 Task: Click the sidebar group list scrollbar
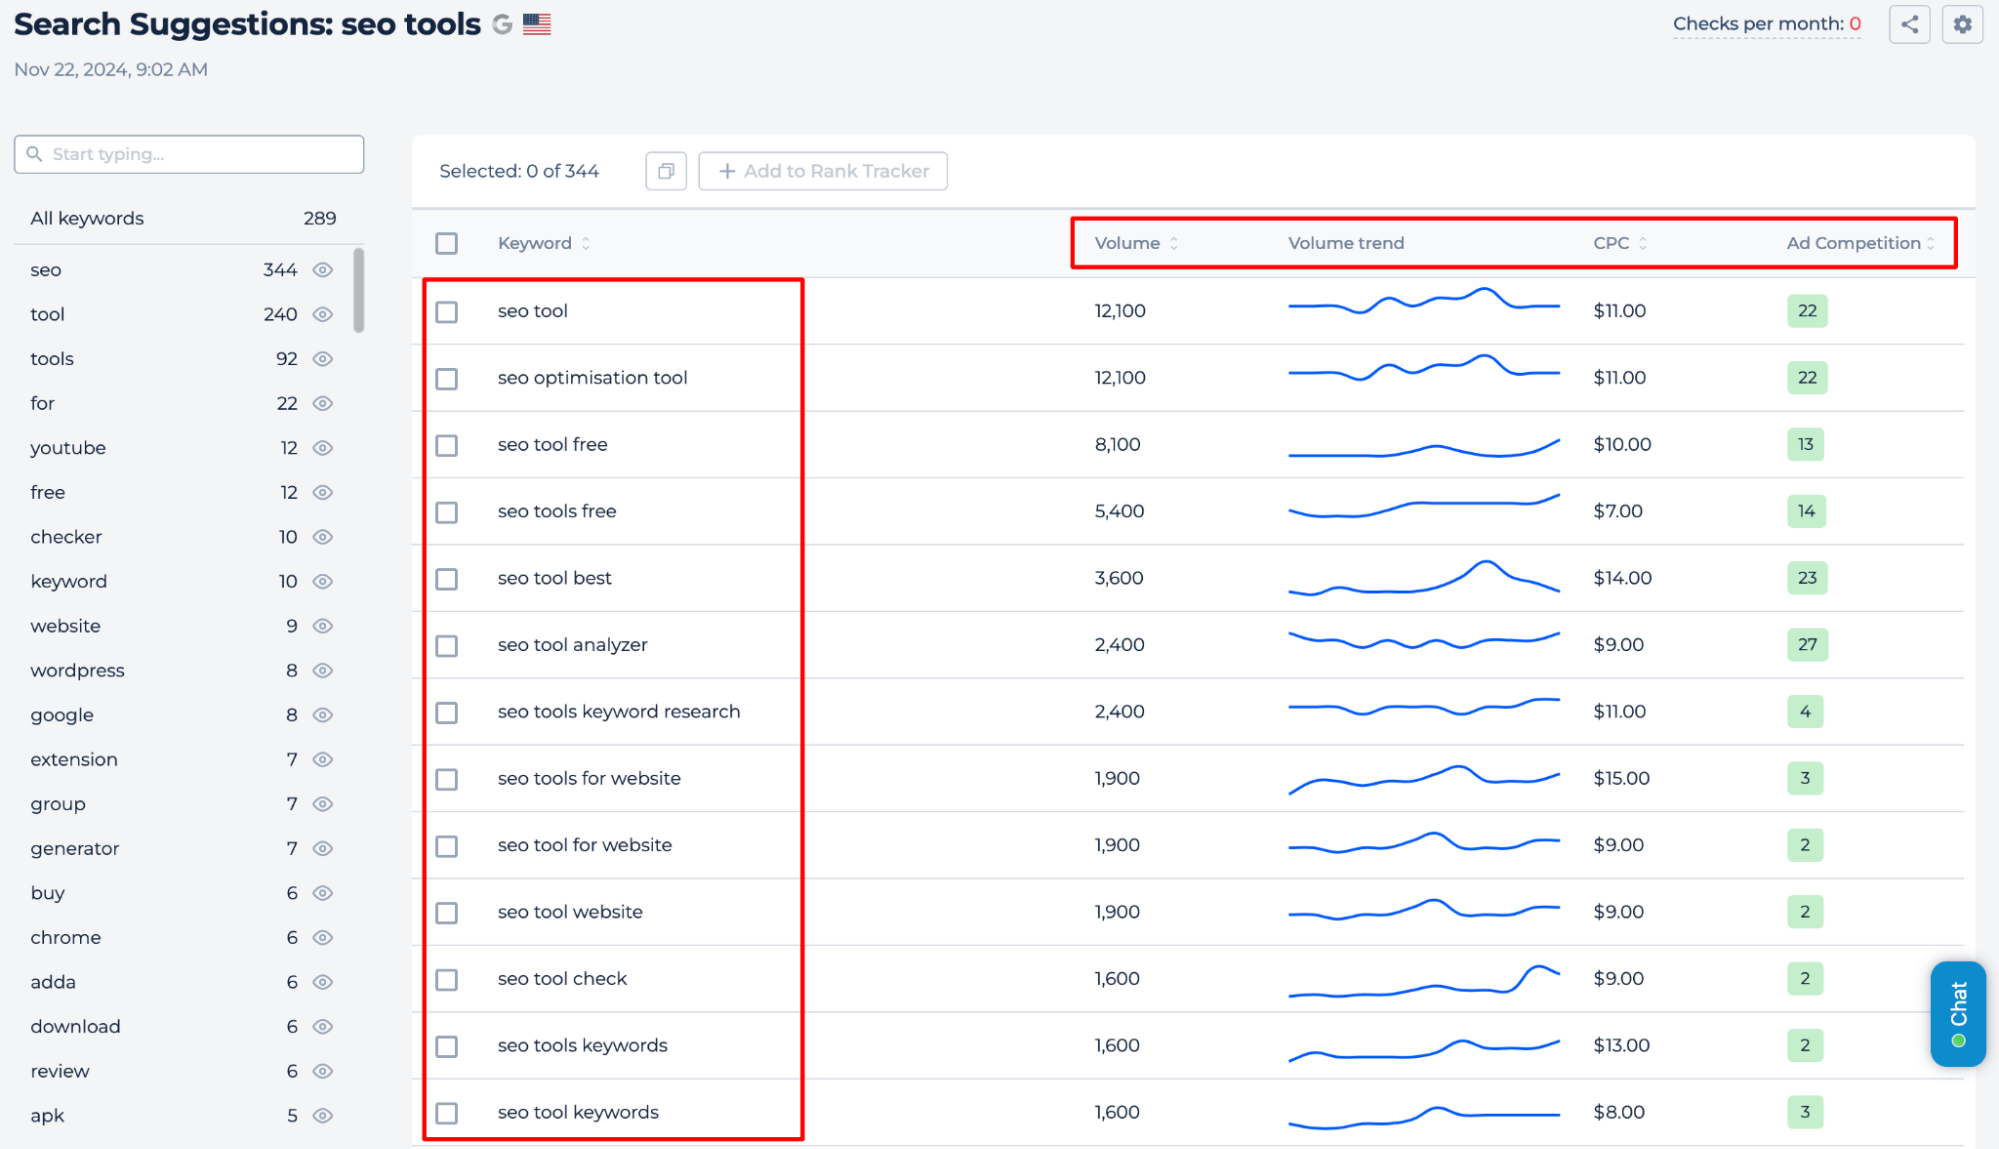coord(358,290)
